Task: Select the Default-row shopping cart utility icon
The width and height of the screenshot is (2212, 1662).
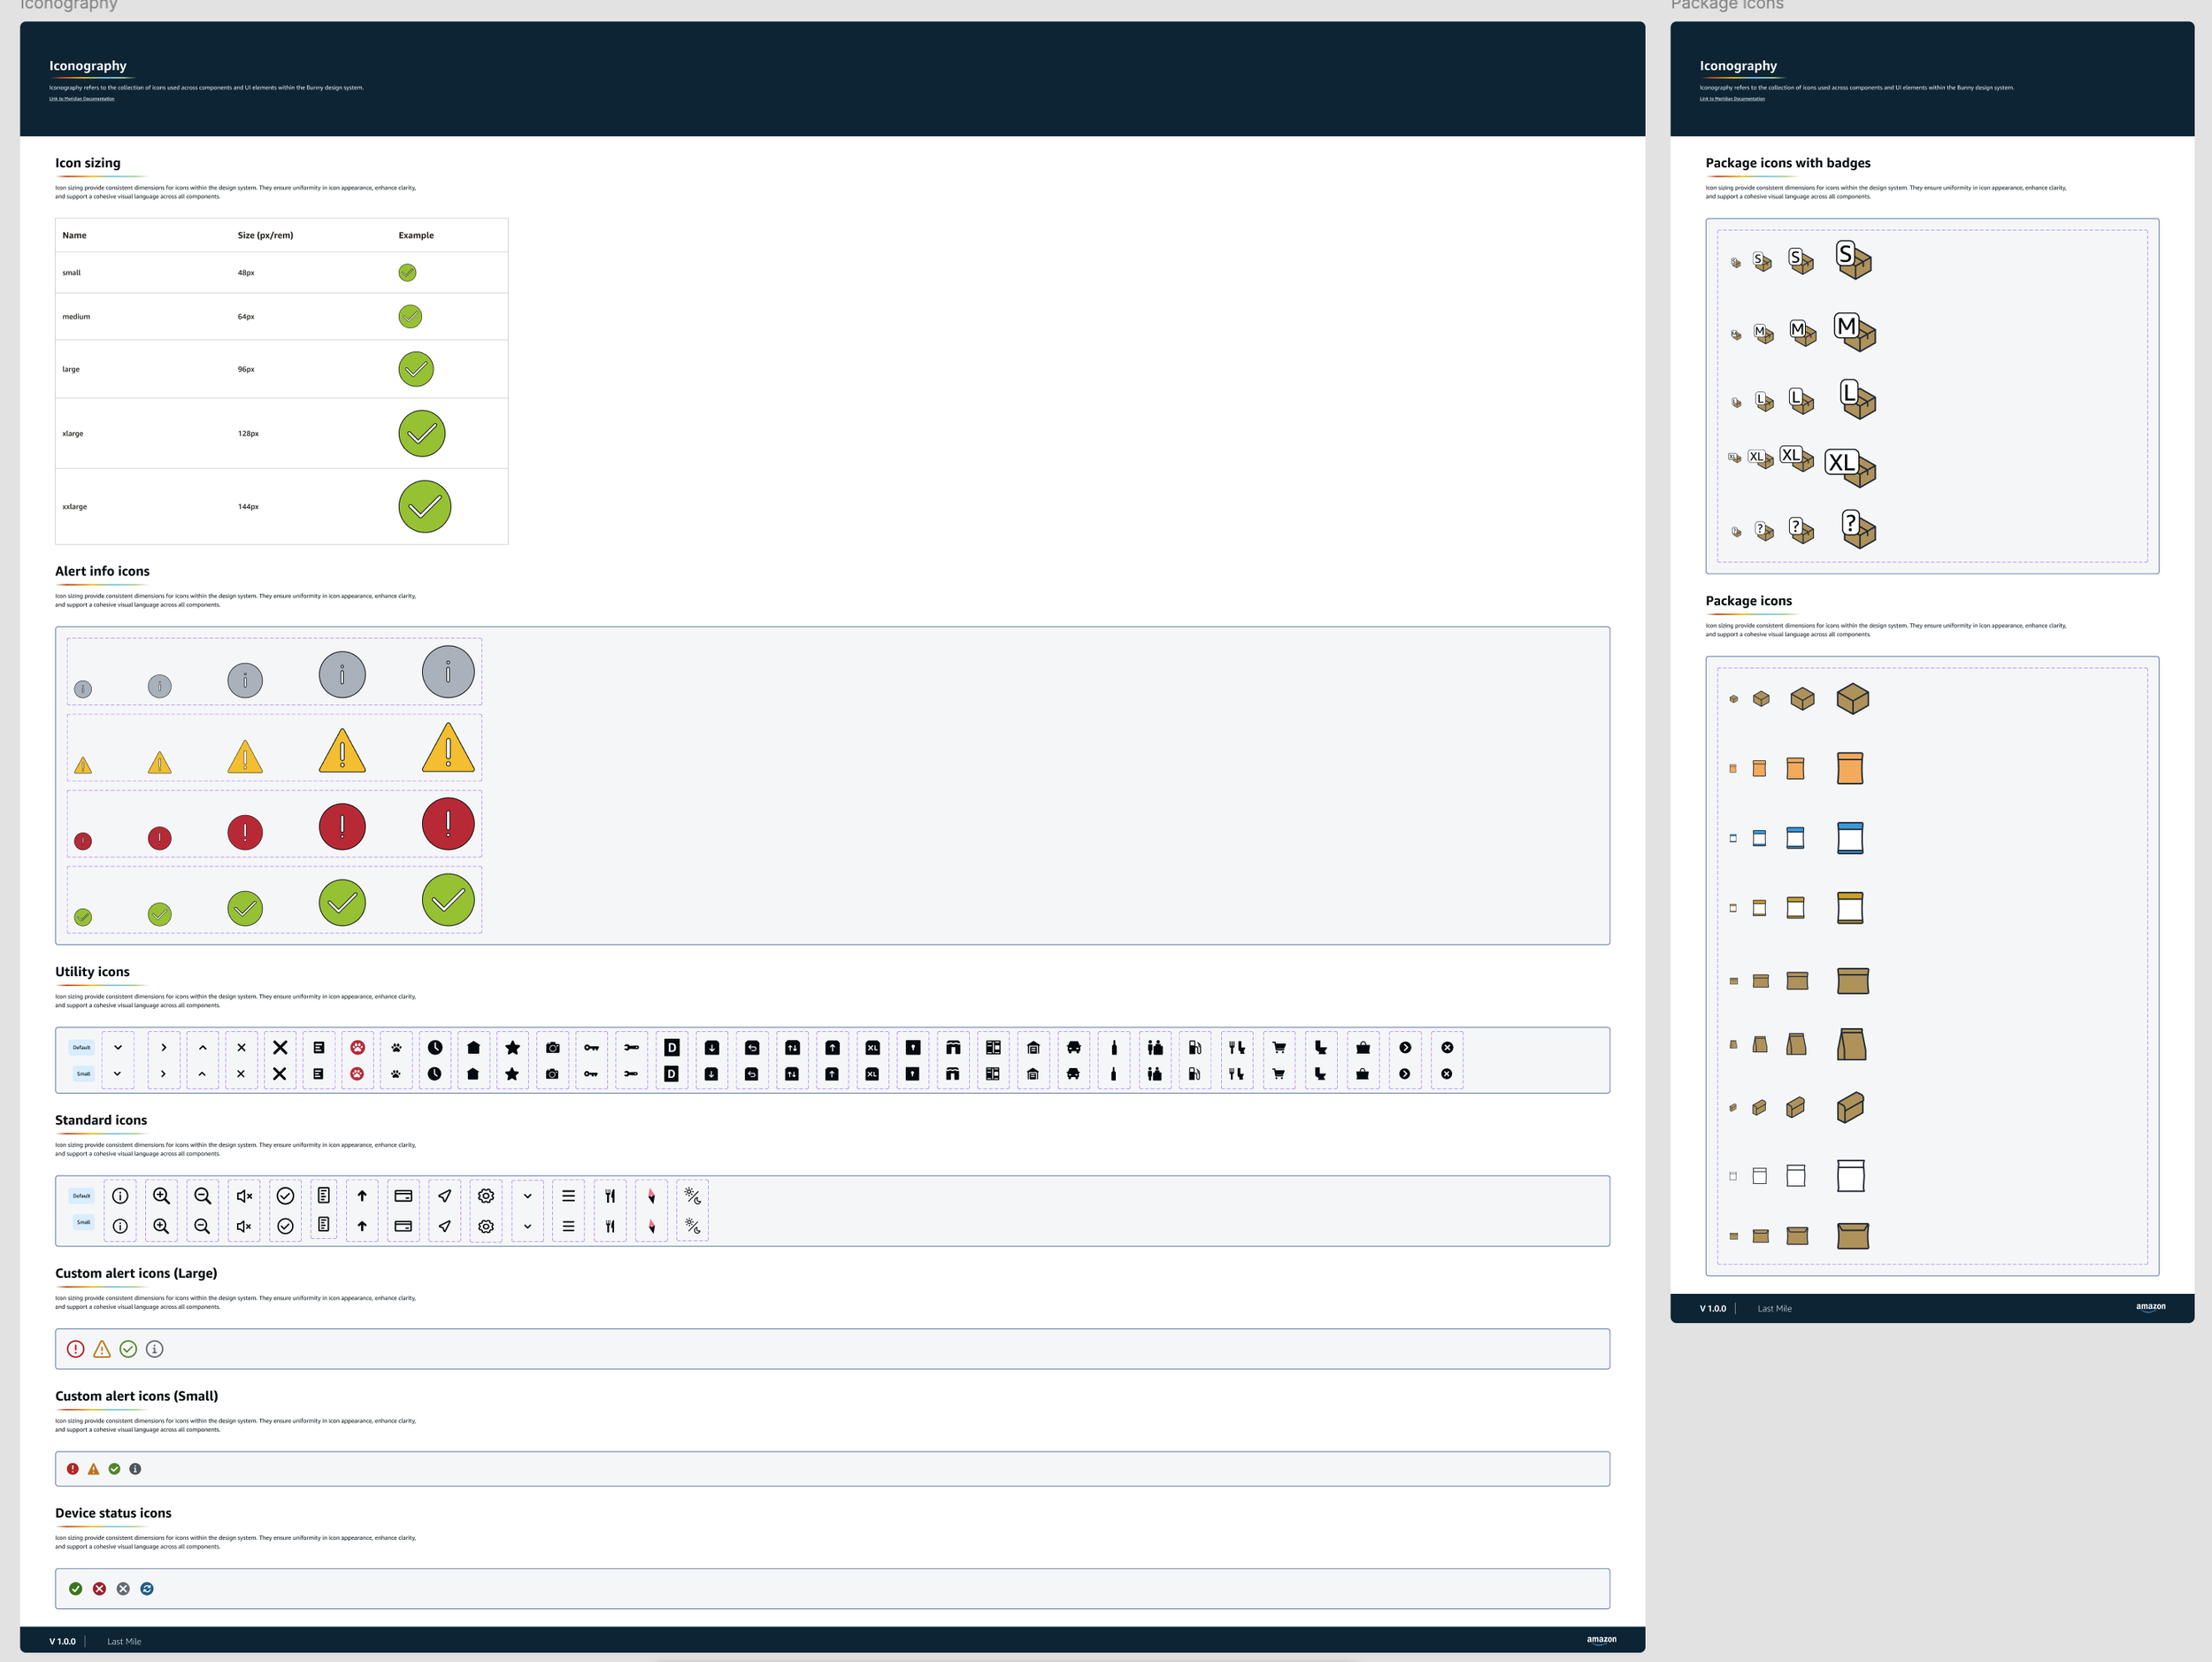Action: (x=1279, y=1047)
